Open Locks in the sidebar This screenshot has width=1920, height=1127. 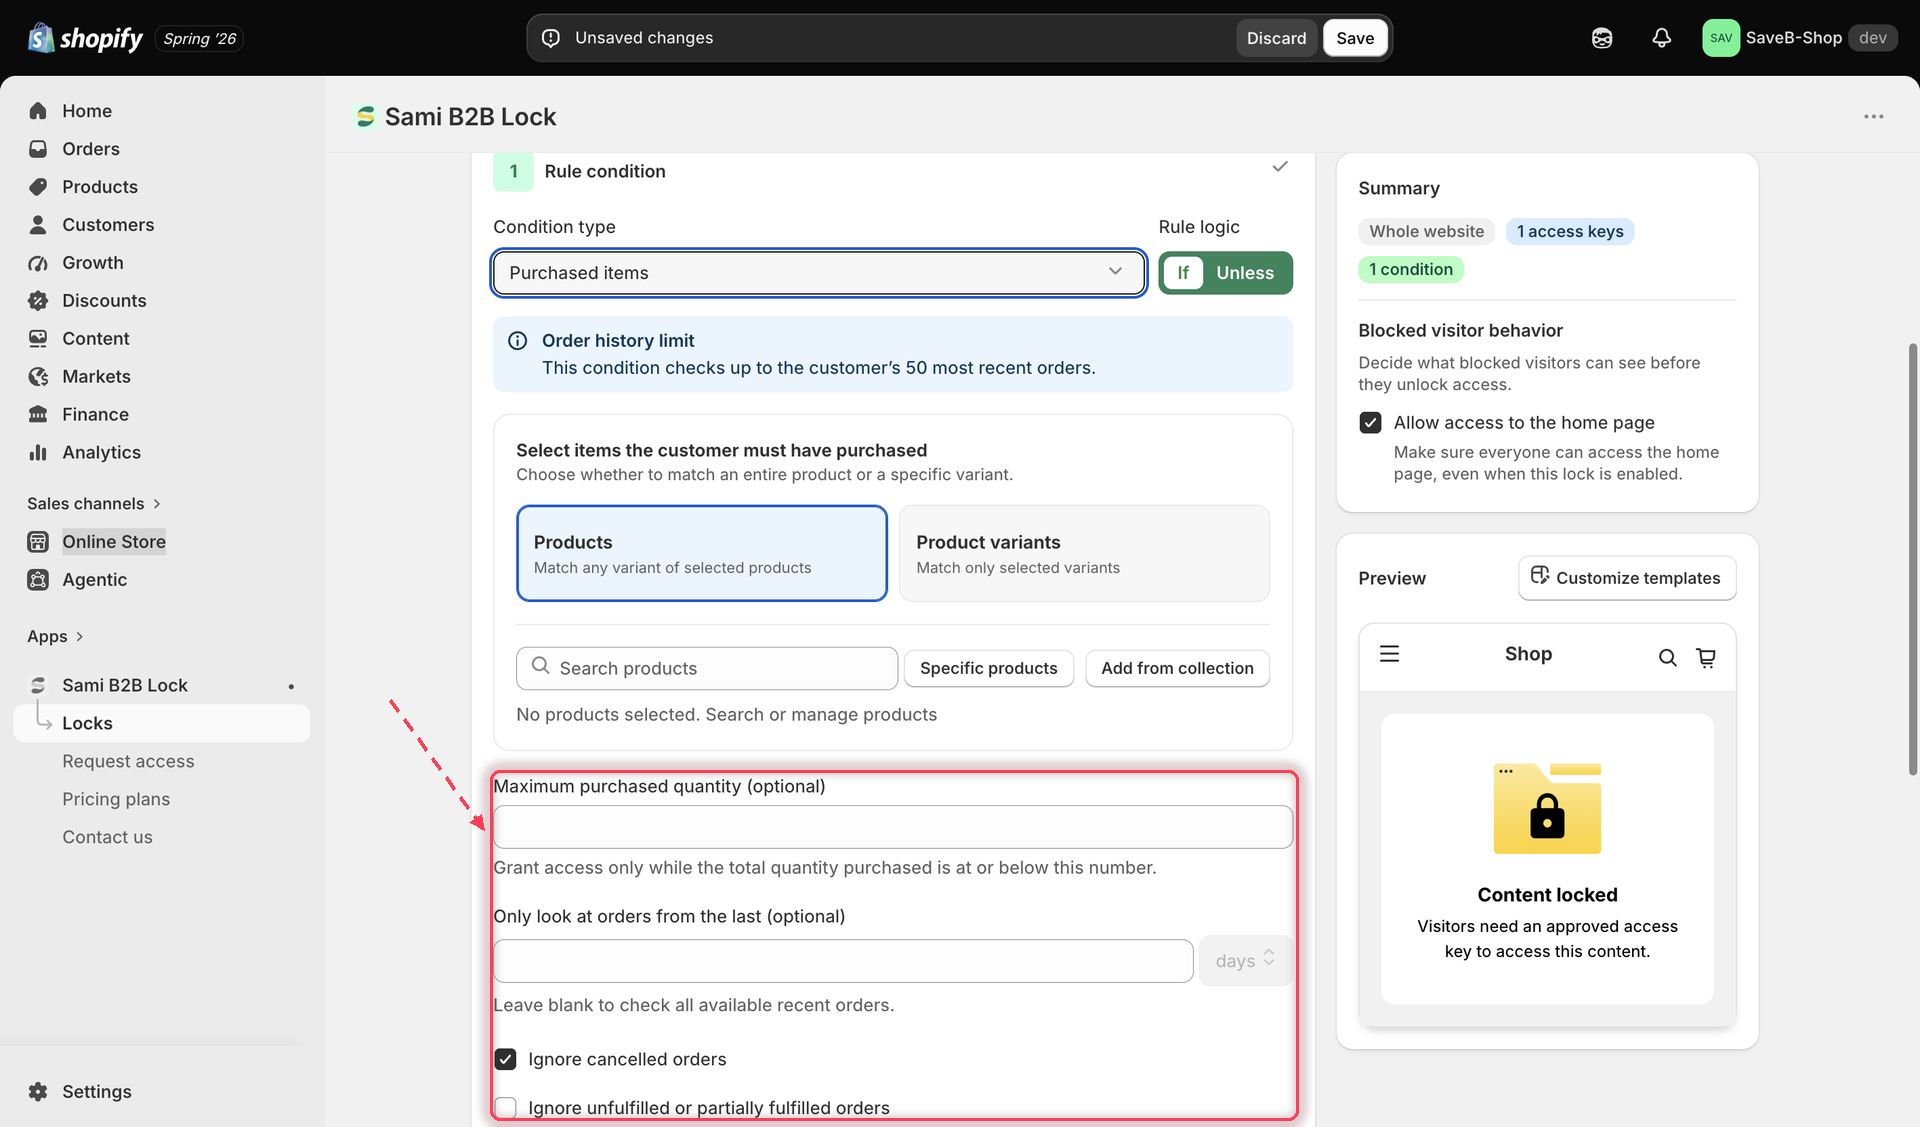click(162, 724)
